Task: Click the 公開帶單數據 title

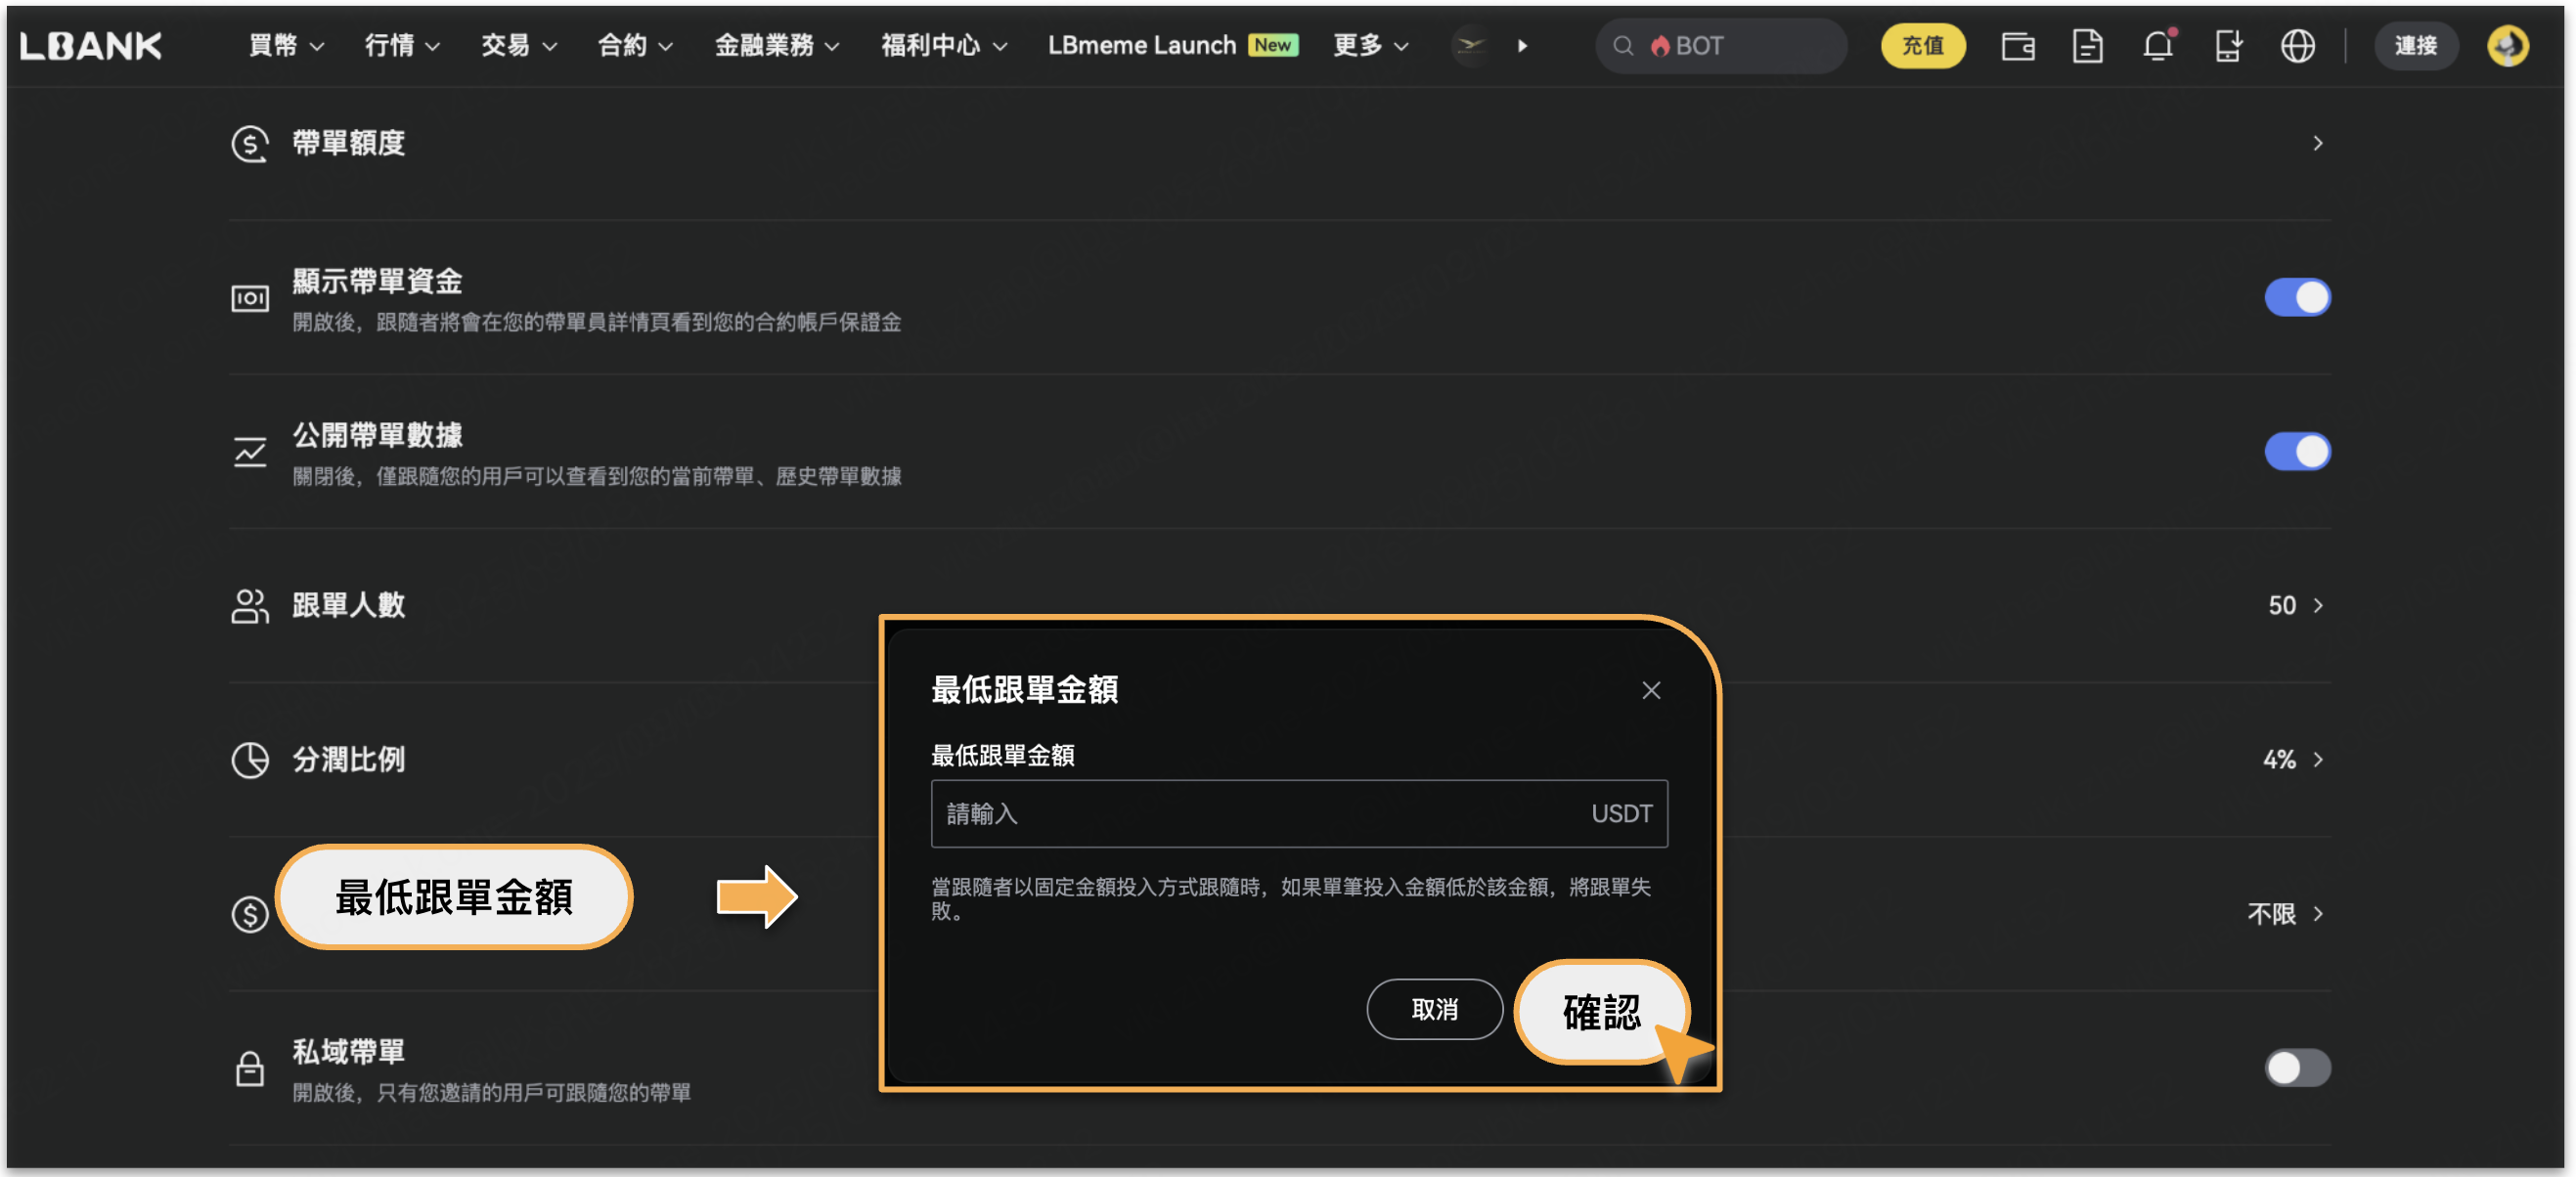Action: click(377, 435)
